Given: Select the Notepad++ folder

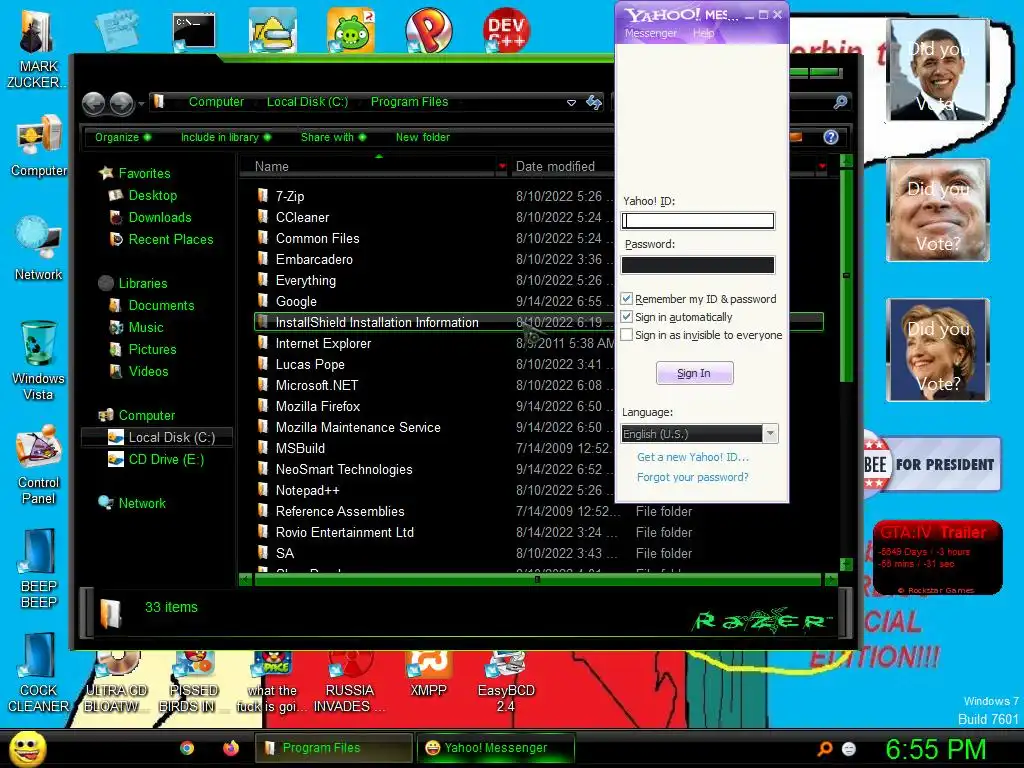Looking at the screenshot, I should (x=308, y=490).
